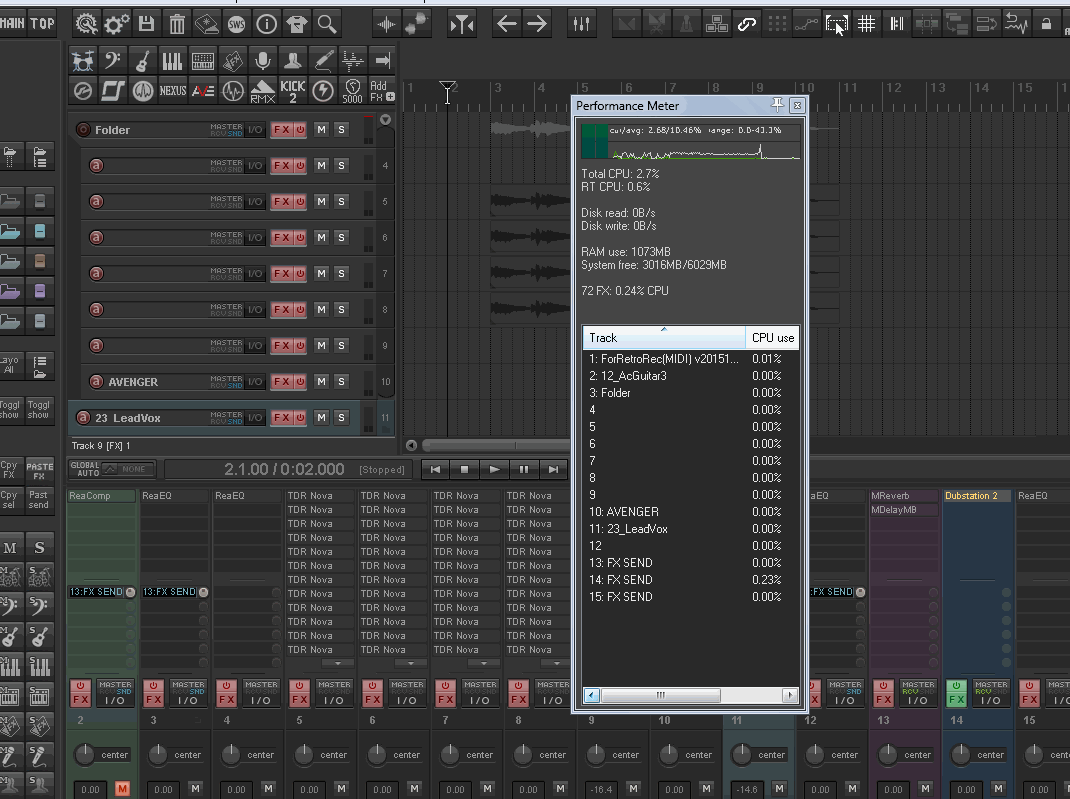Toggle FX bypass on Folder track

coord(299,129)
